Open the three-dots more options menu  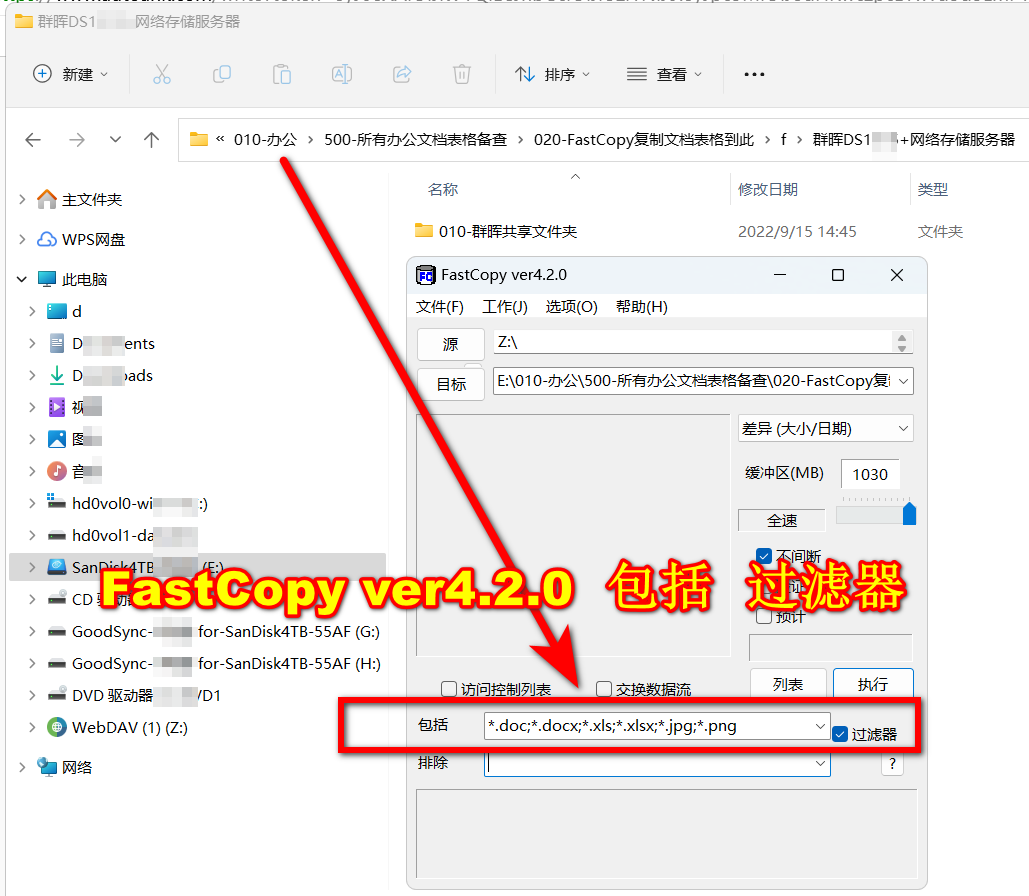pyautogui.click(x=754, y=74)
